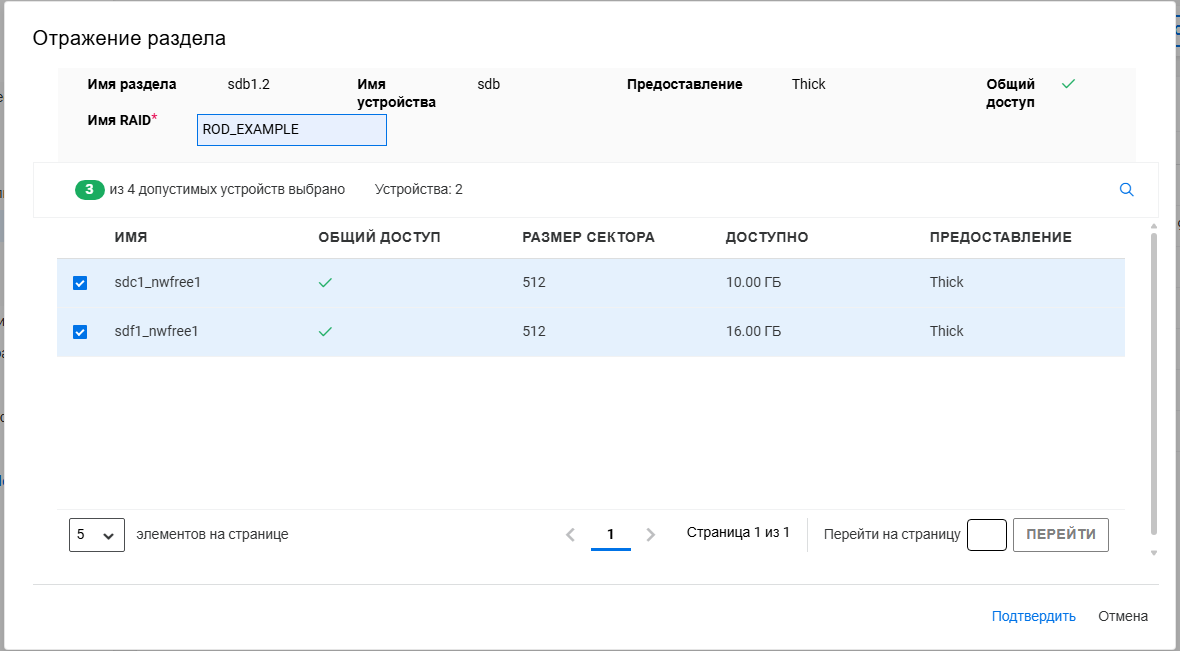Uncheck the sdf1_nwfree1 device checkbox
1180x651 pixels.
tap(80, 332)
